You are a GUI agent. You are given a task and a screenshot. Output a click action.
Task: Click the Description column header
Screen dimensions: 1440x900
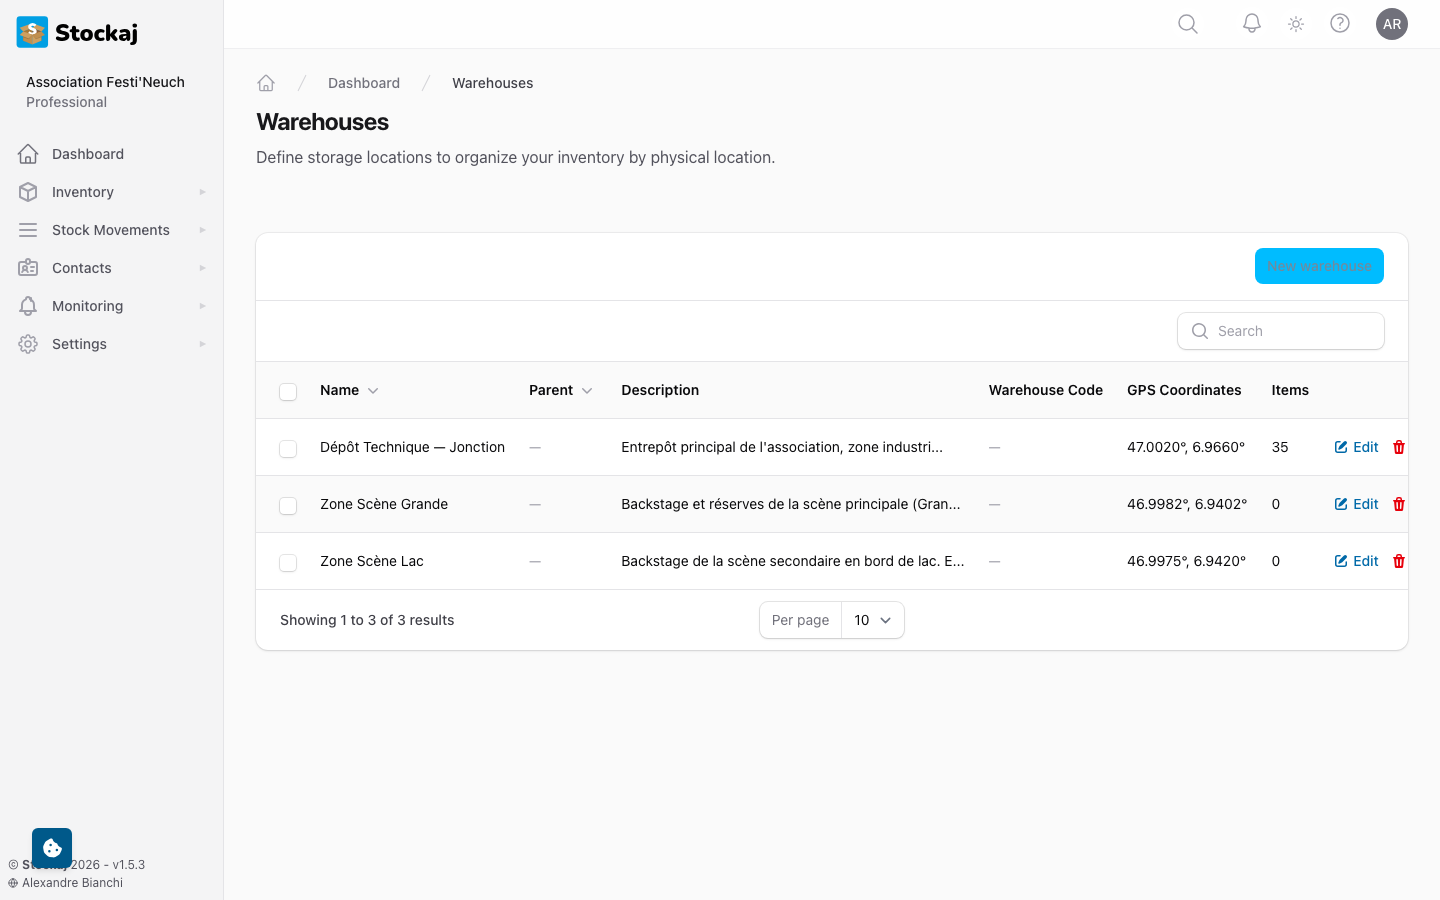coord(660,390)
